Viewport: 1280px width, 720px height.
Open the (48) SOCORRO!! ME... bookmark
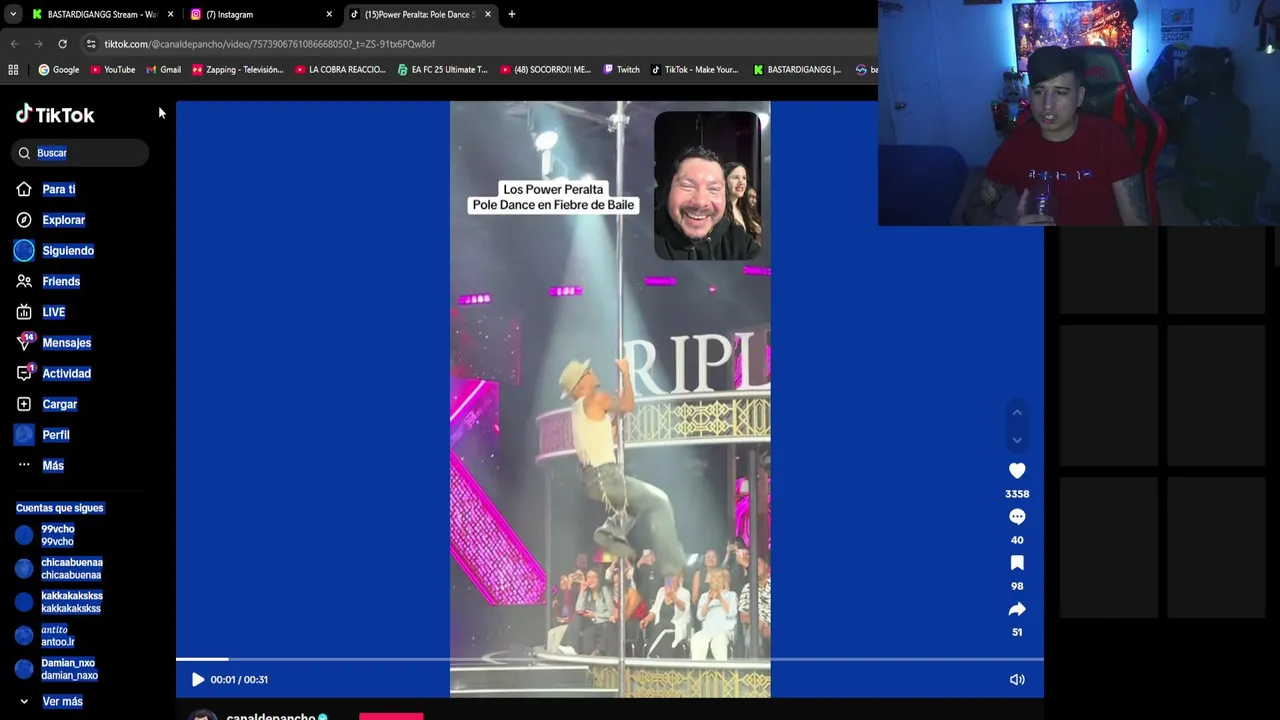pos(545,70)
